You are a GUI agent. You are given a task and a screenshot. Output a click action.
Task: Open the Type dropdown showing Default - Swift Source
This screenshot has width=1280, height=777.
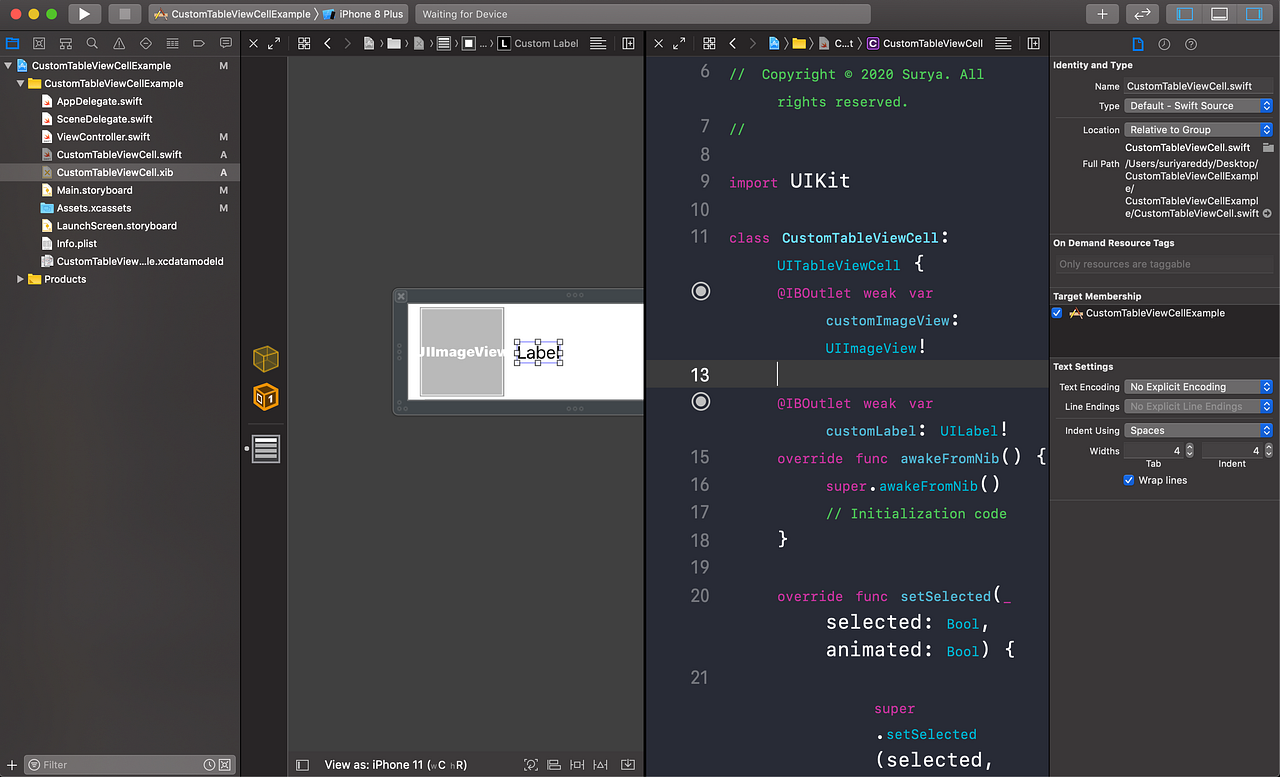tap(1197, 105)
